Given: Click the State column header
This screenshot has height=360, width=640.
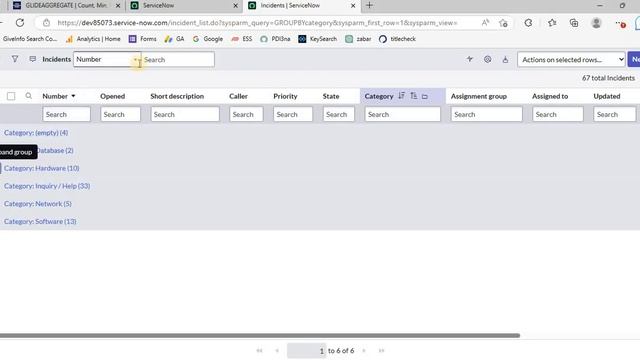Looking at the screenshot, I should [x=331, y=96].
